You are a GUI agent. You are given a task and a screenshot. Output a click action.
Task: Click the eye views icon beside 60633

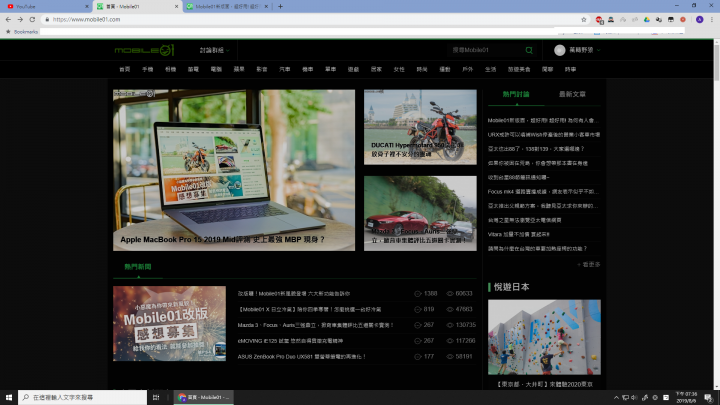[x=450, y=293]
